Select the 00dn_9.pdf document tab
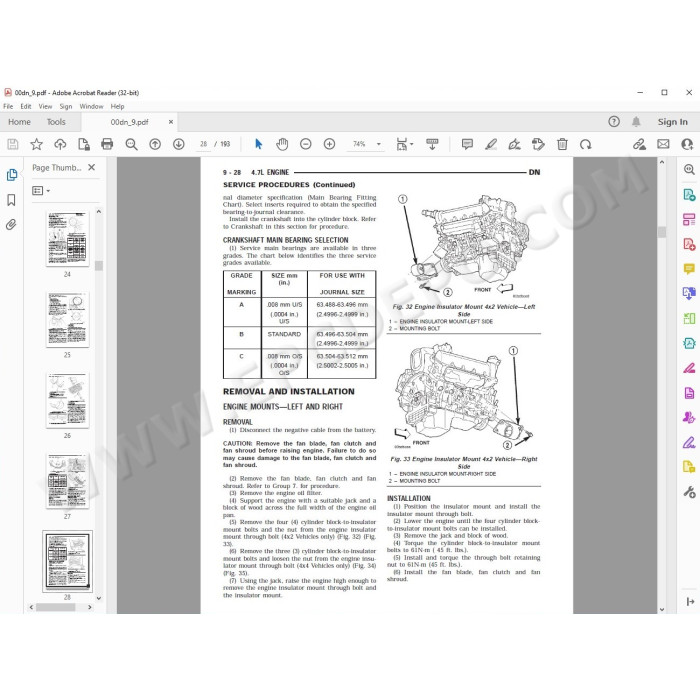The width and height of the screenshot is (700, 700). [129, 122]
